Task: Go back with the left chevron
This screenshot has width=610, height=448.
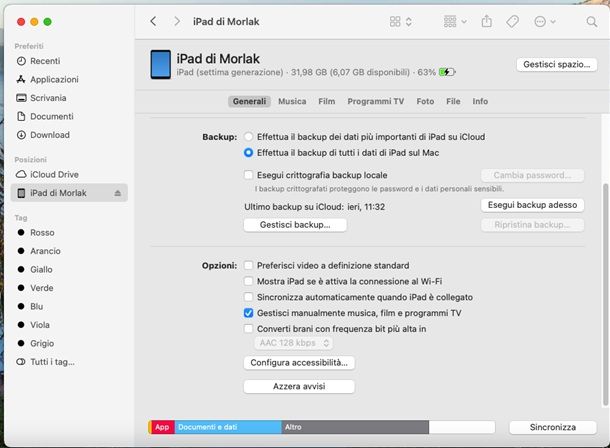Action: [153, 21]
